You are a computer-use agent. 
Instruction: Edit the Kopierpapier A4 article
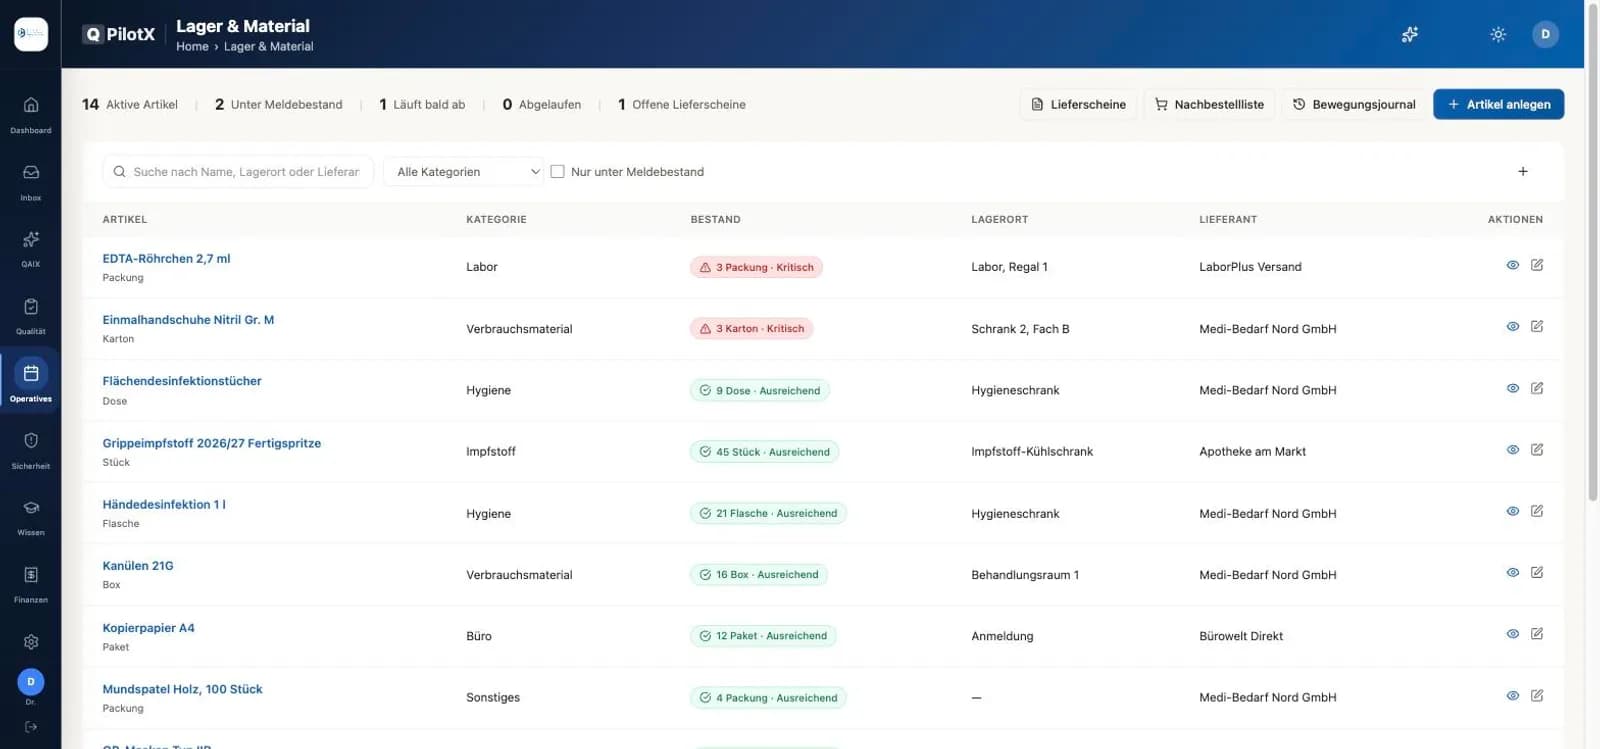coord(1537,634)
